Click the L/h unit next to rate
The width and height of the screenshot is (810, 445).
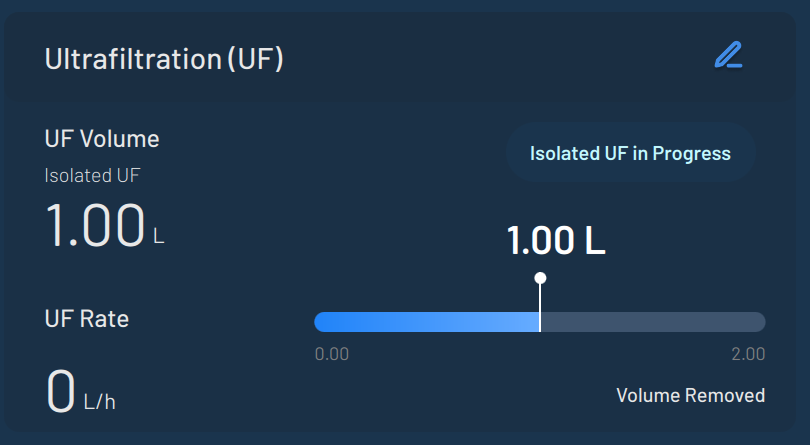tap(100, 402)
